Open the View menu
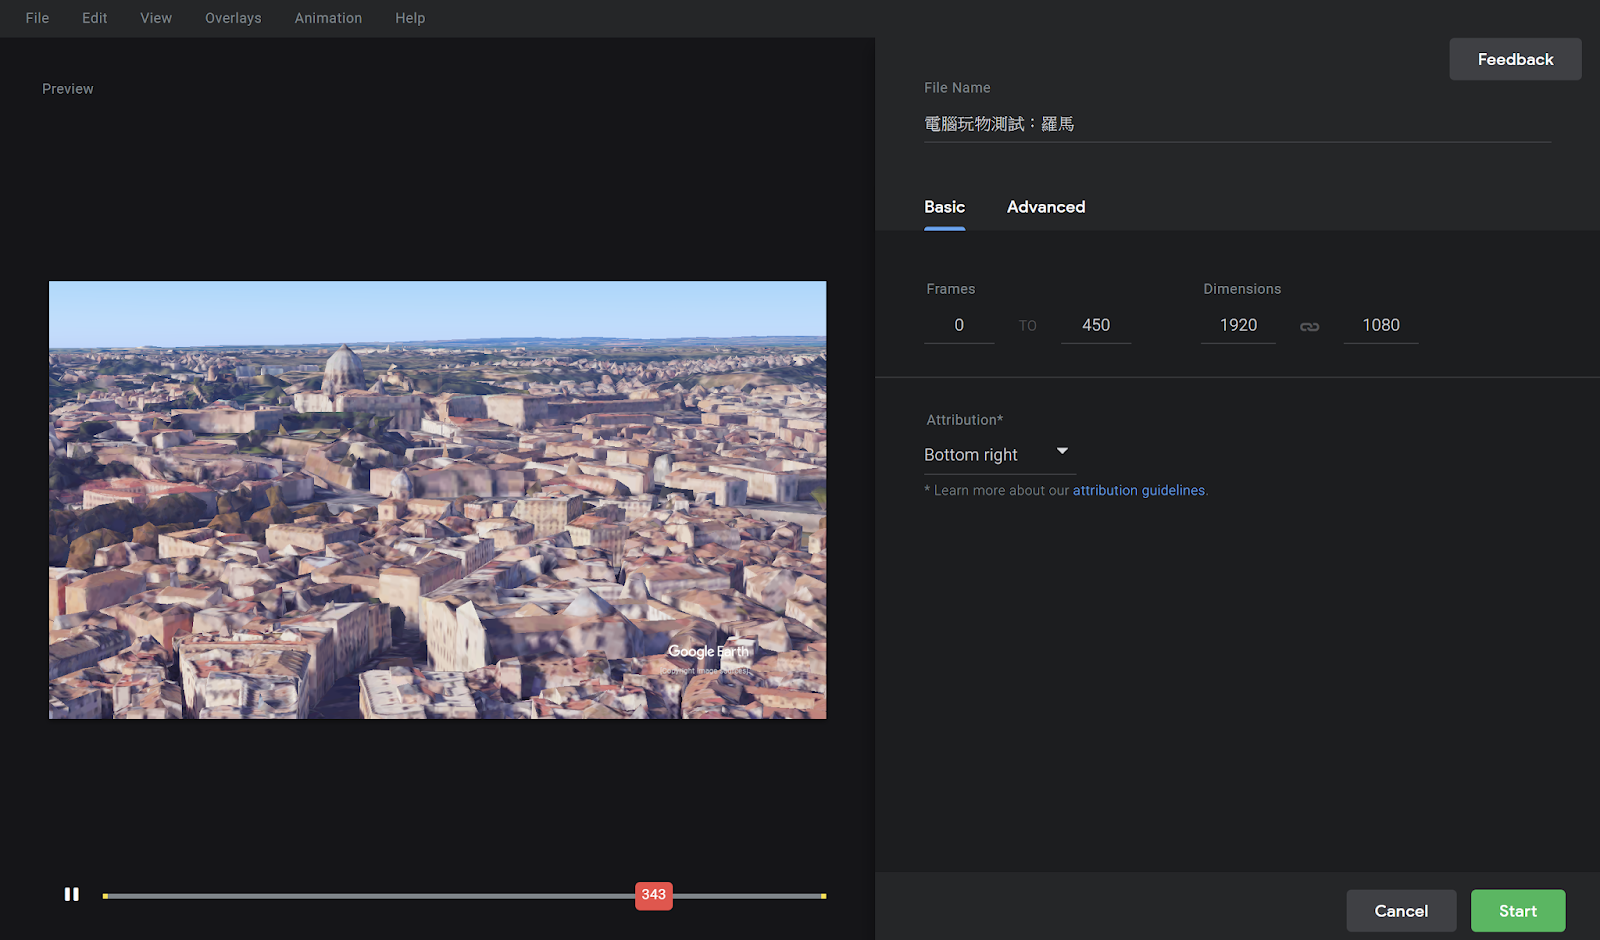This screenshot has width=1600, height=940. 155,17
